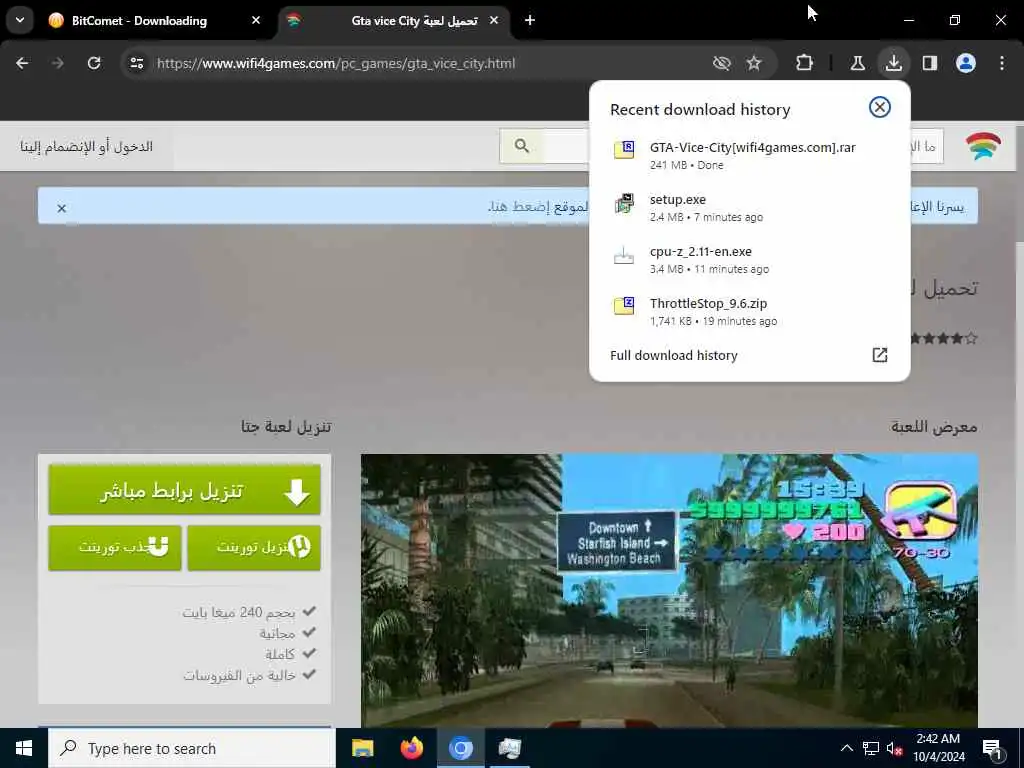This screenshot has height=768, width=1024.
Task: Close the BitComet - Downloading tab
Action: pyautogui.click(x=256, y=20)
